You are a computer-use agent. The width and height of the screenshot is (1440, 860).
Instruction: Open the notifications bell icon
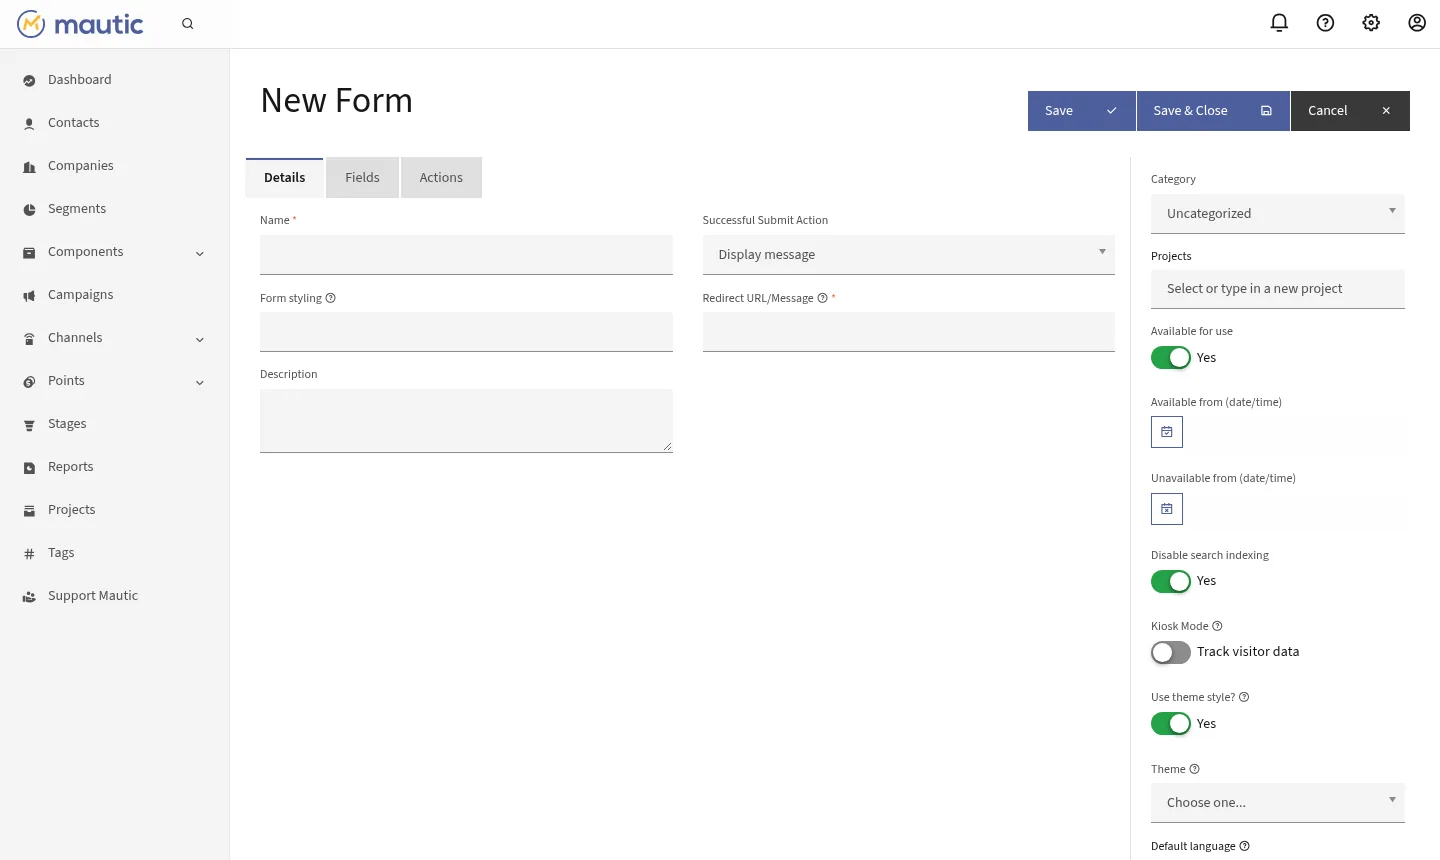pos(1279,23)
